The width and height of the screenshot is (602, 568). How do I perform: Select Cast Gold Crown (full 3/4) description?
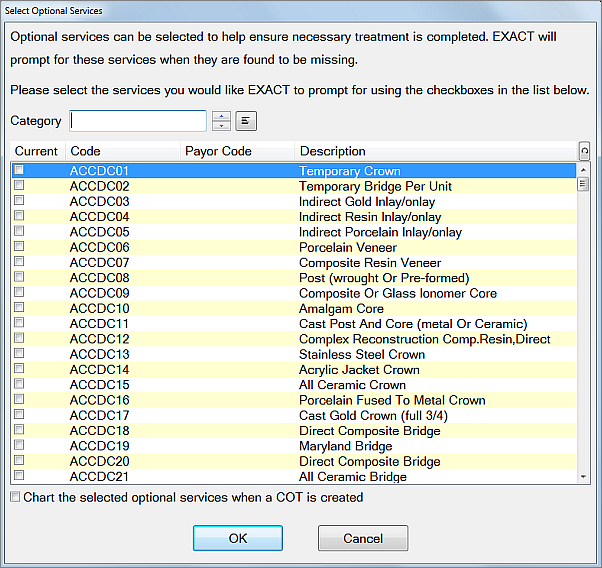pyautogui.click(x=373, y=416)
